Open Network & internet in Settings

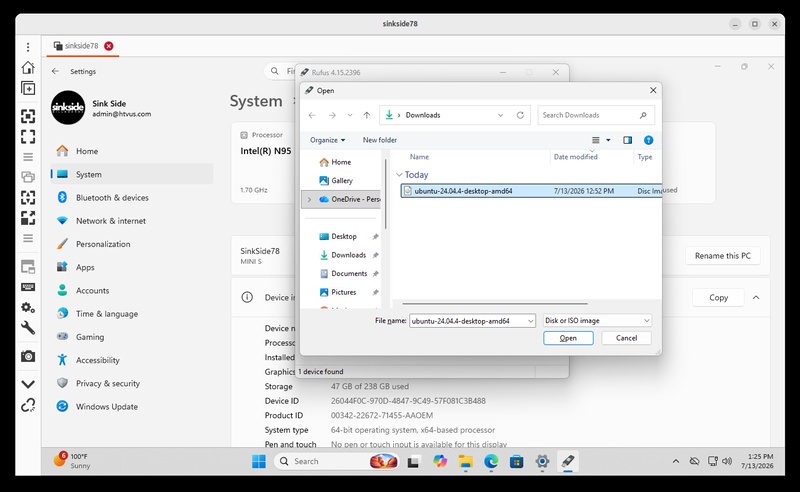click(132, 220)
